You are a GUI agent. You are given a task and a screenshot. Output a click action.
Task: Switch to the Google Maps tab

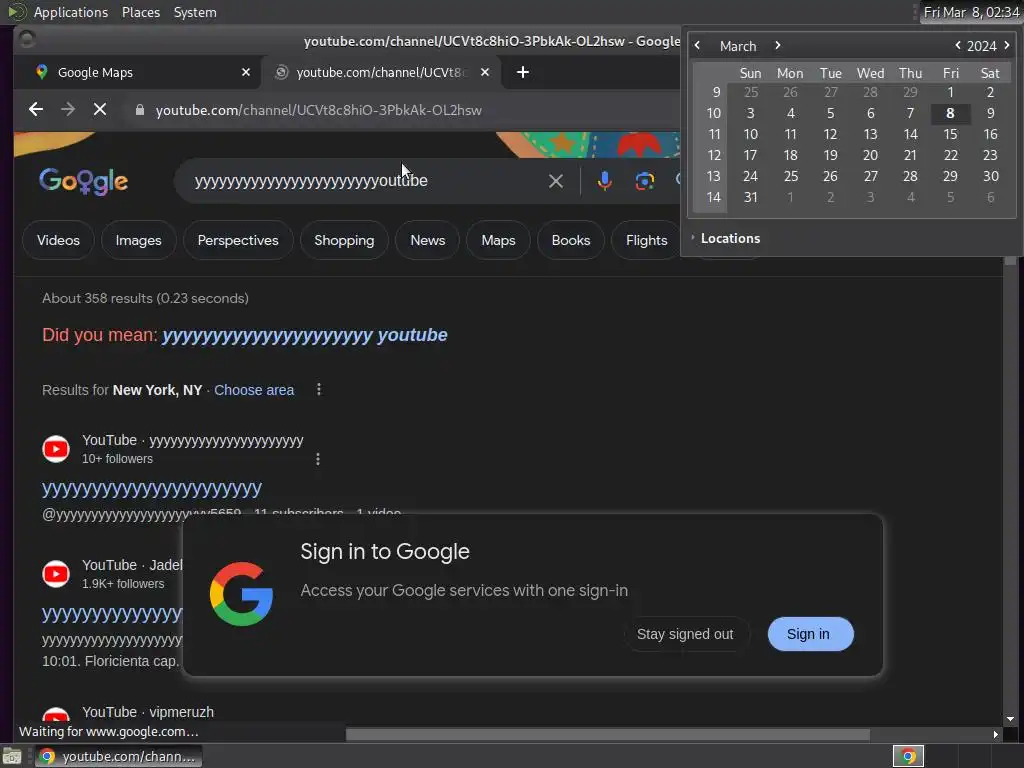point(136,72)
